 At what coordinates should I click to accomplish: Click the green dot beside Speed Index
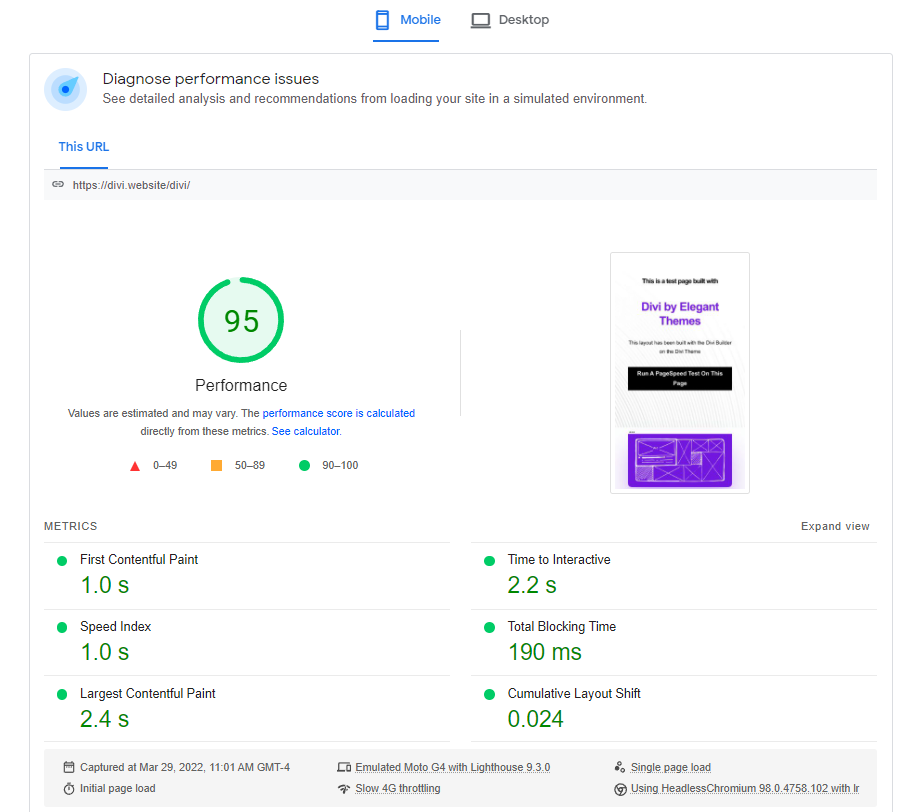pos(62,627)
